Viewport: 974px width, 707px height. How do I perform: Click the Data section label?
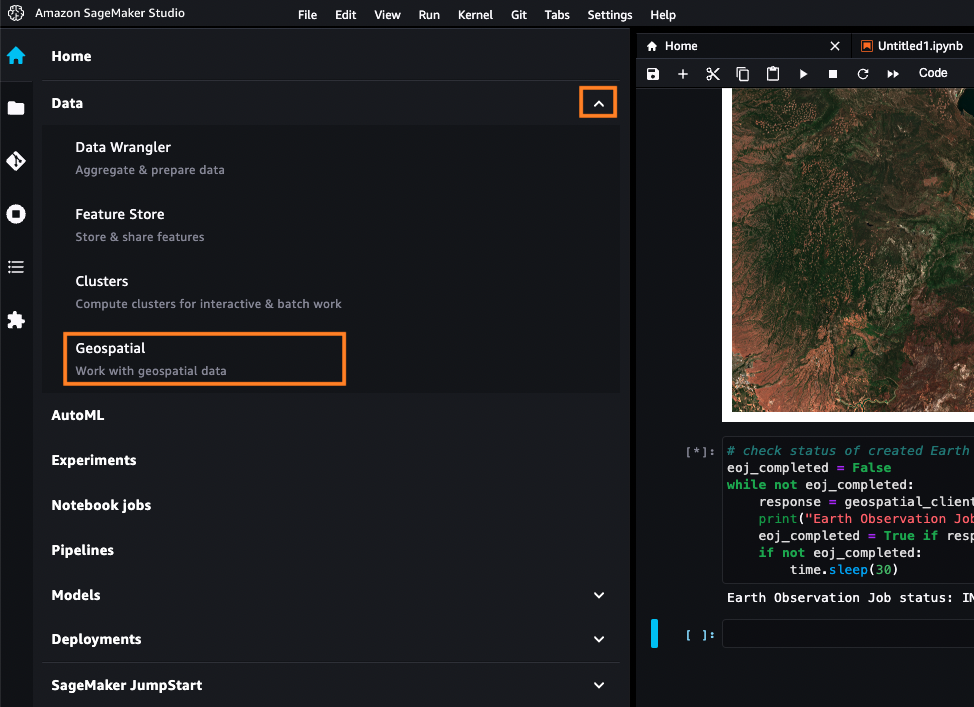tap(67, 103)
